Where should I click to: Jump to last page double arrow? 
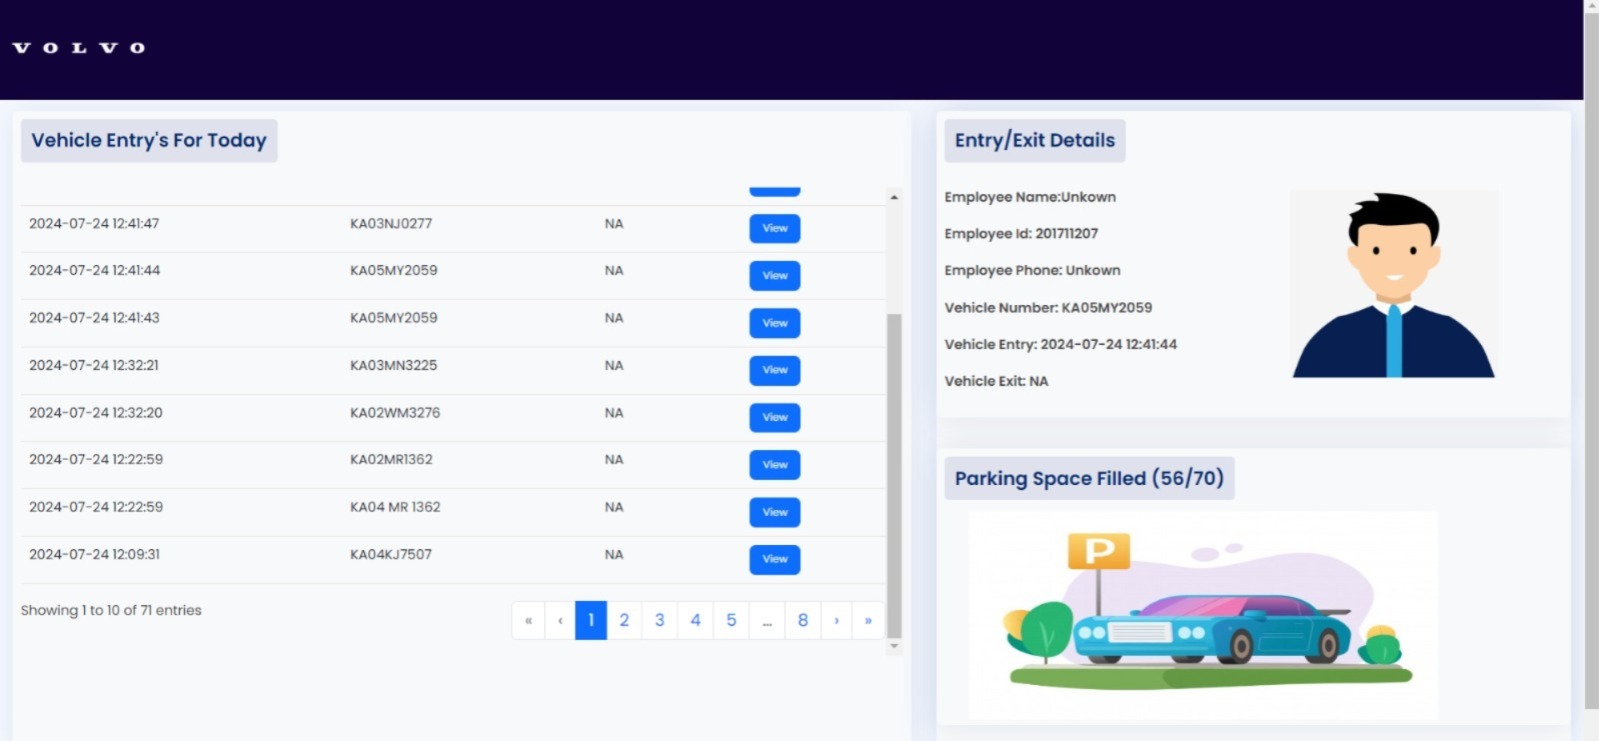pyautogui.click(x=868, y=620)
